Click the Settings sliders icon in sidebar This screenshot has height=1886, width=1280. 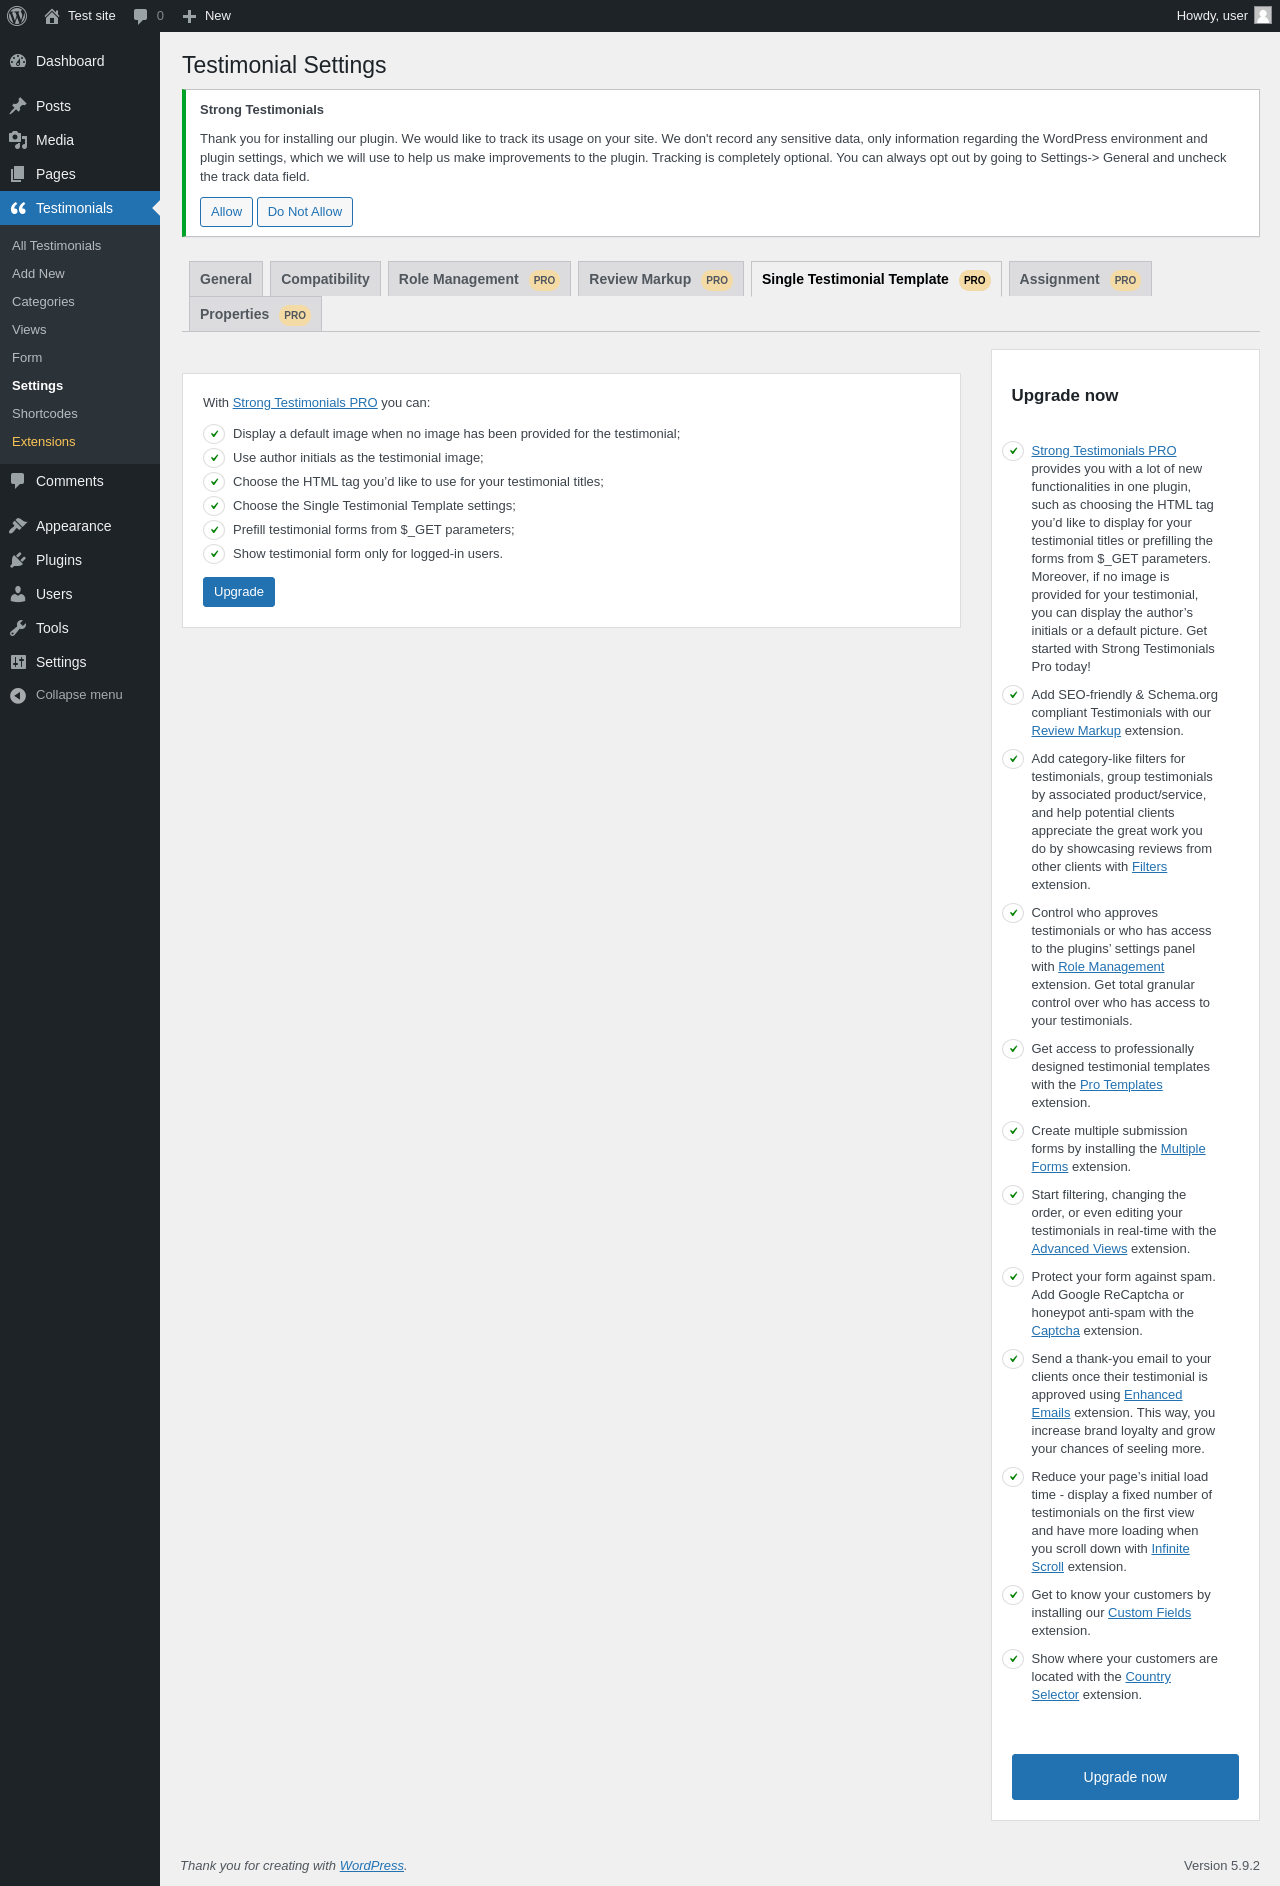18,662
